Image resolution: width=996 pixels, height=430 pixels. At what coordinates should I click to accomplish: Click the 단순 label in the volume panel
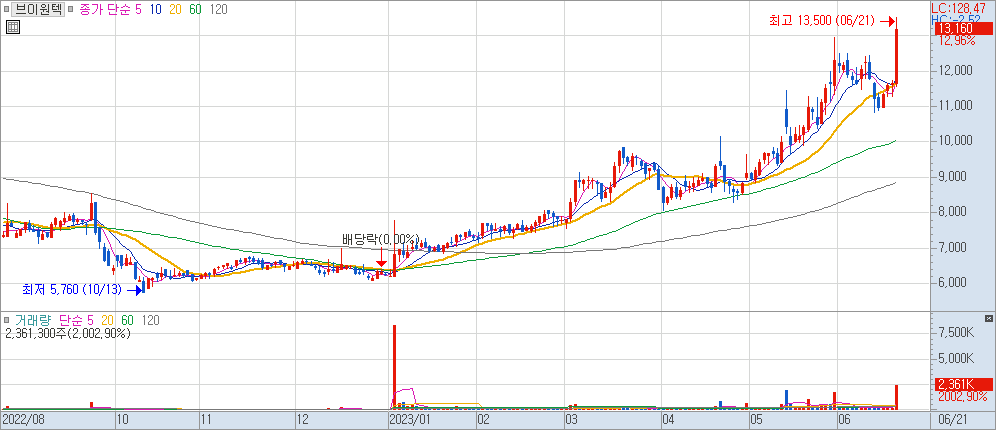(x=70, y=321)
